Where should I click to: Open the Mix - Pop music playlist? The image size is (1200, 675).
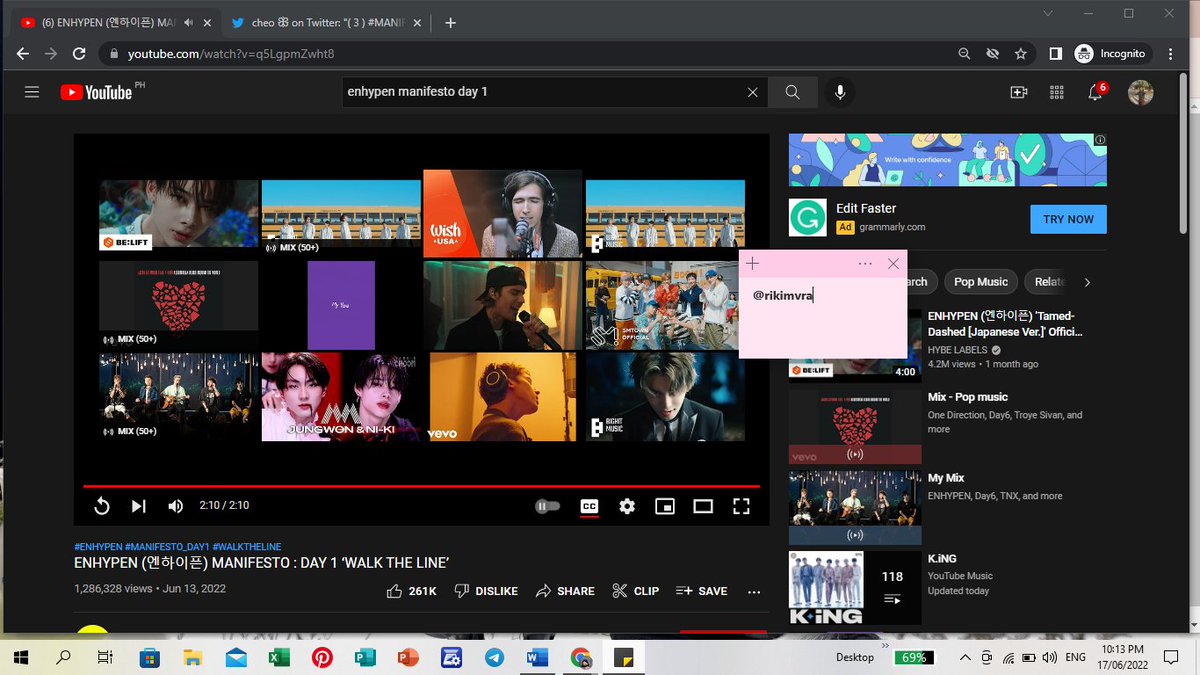coord(968,397)
